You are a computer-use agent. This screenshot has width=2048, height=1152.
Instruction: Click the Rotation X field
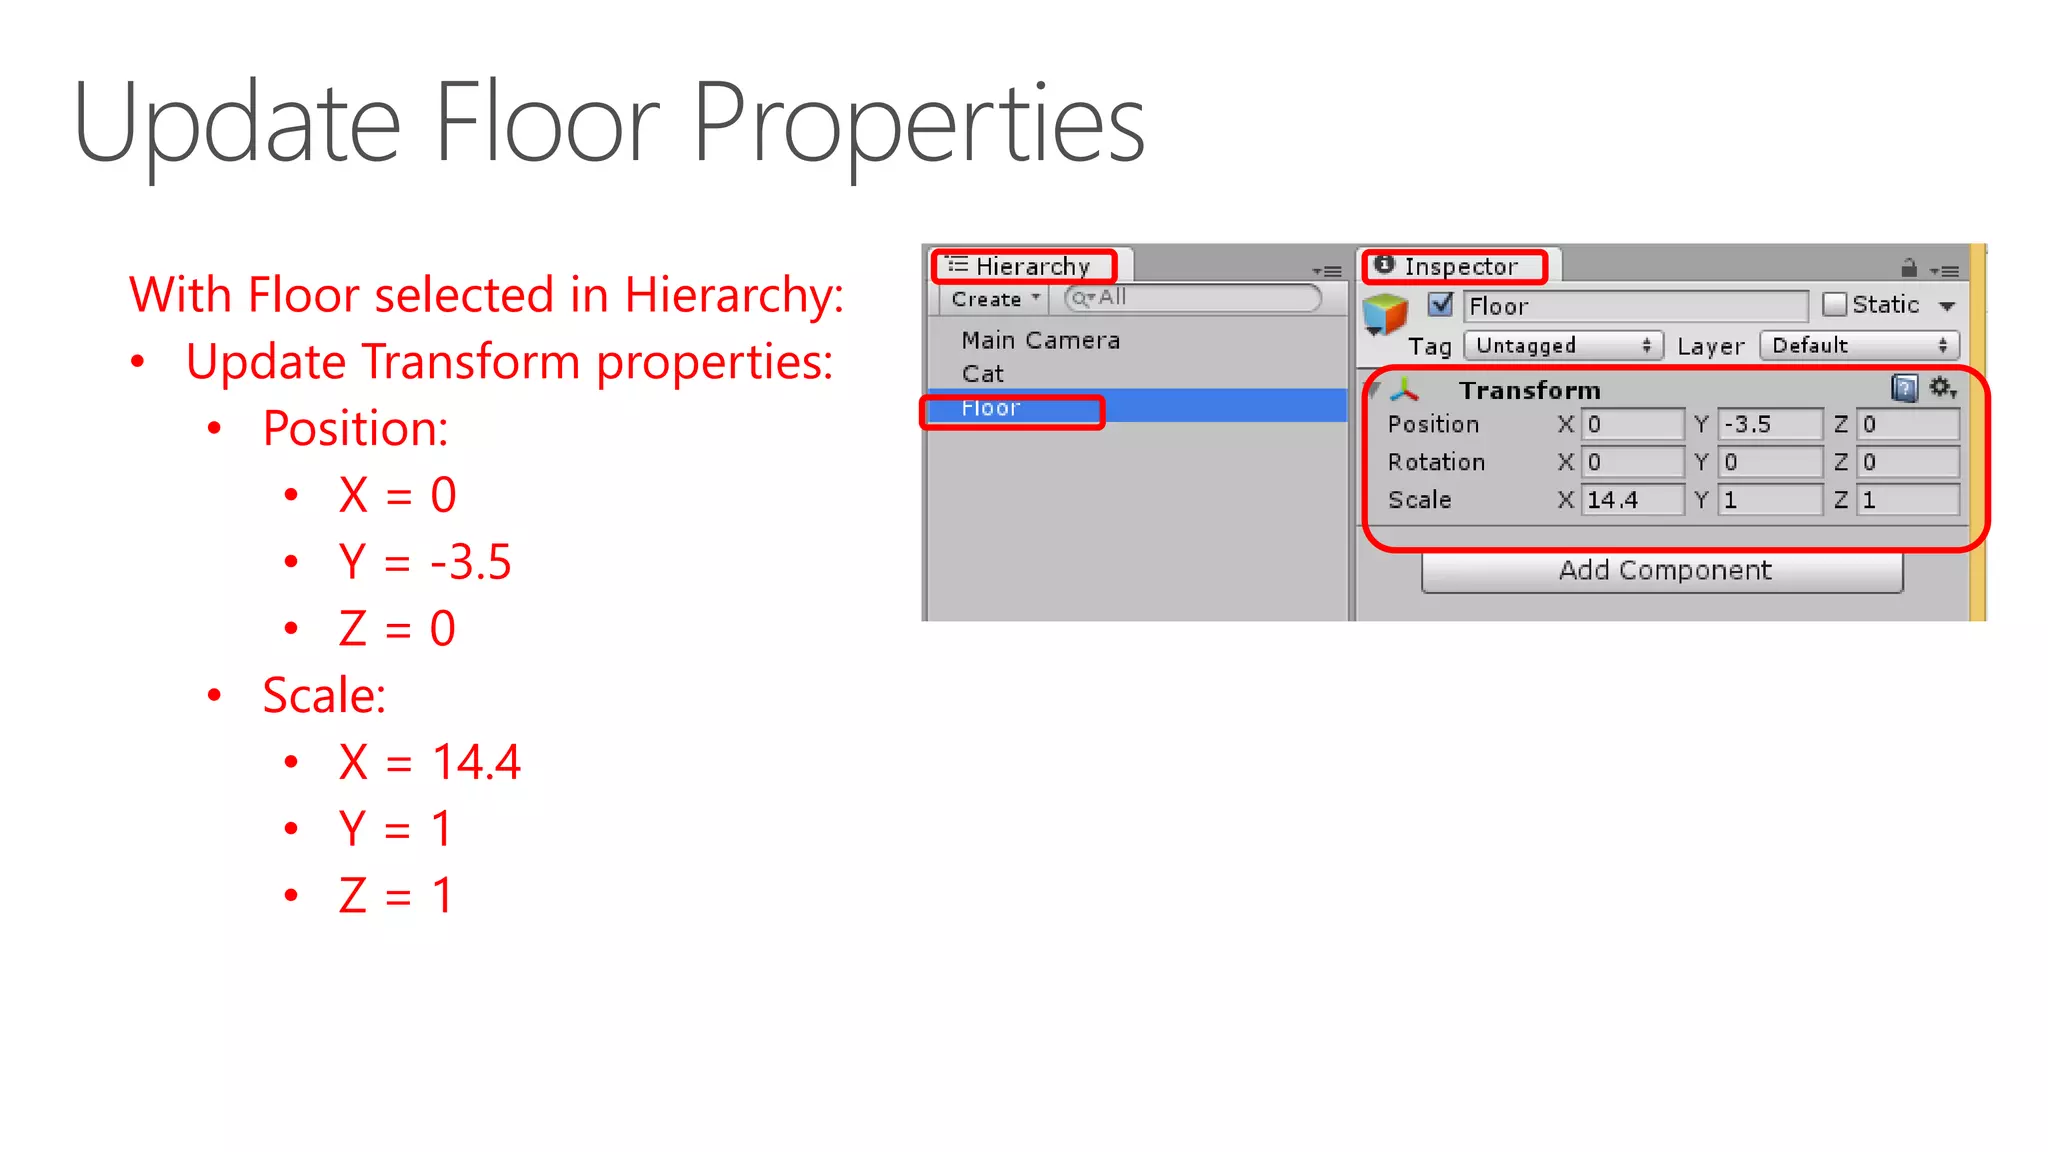[x=1633, y=462]
